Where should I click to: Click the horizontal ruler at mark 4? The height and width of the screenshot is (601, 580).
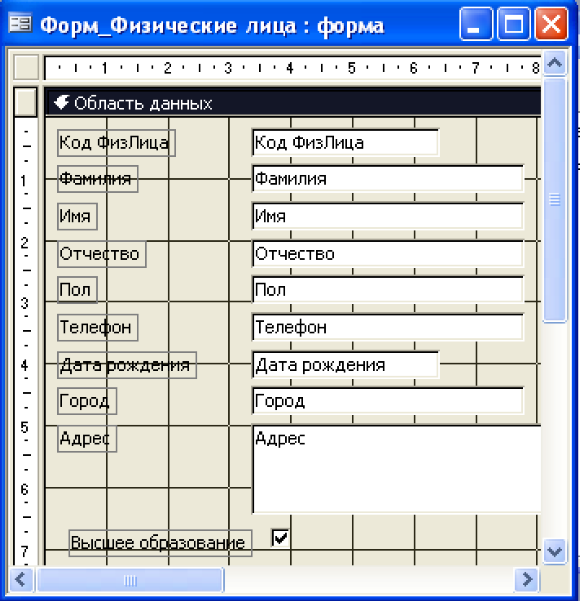coord(290,68)
